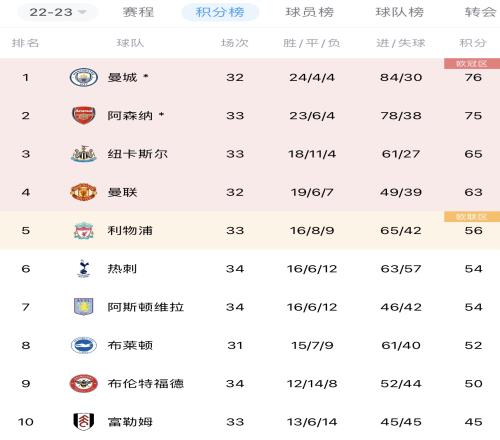
Task: Open the 布伦特福德 team name link
Action: 146,384
